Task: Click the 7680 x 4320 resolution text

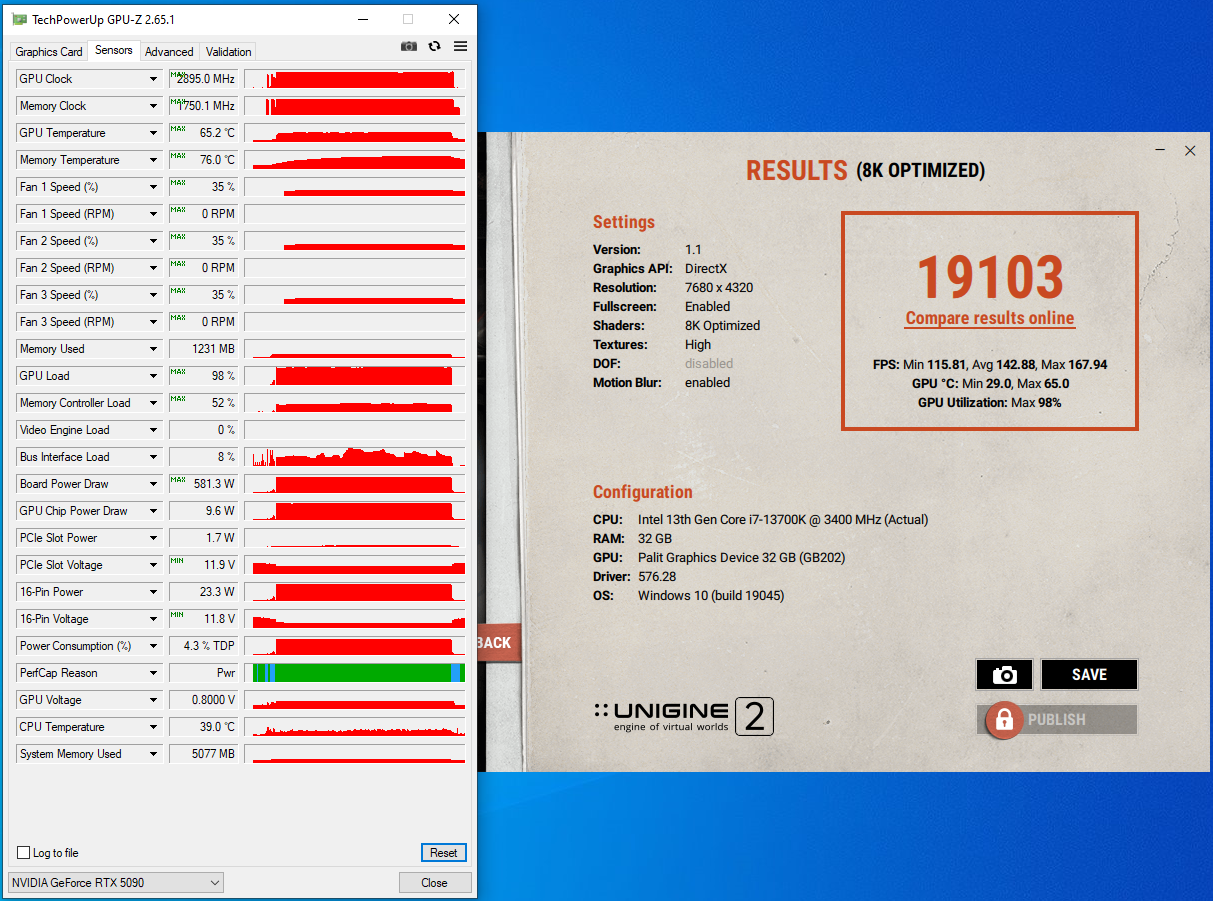Action: click(719, 288)
